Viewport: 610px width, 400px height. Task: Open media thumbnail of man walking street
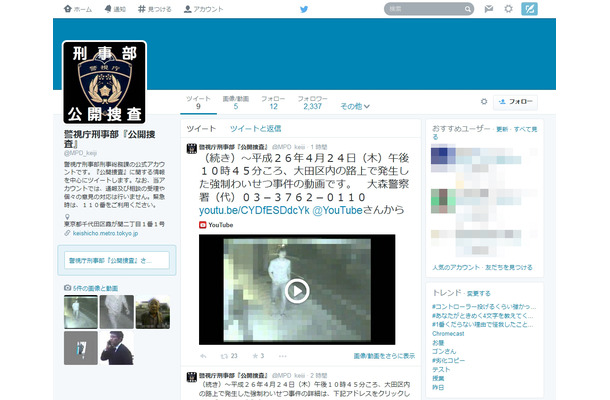point(81,312)
